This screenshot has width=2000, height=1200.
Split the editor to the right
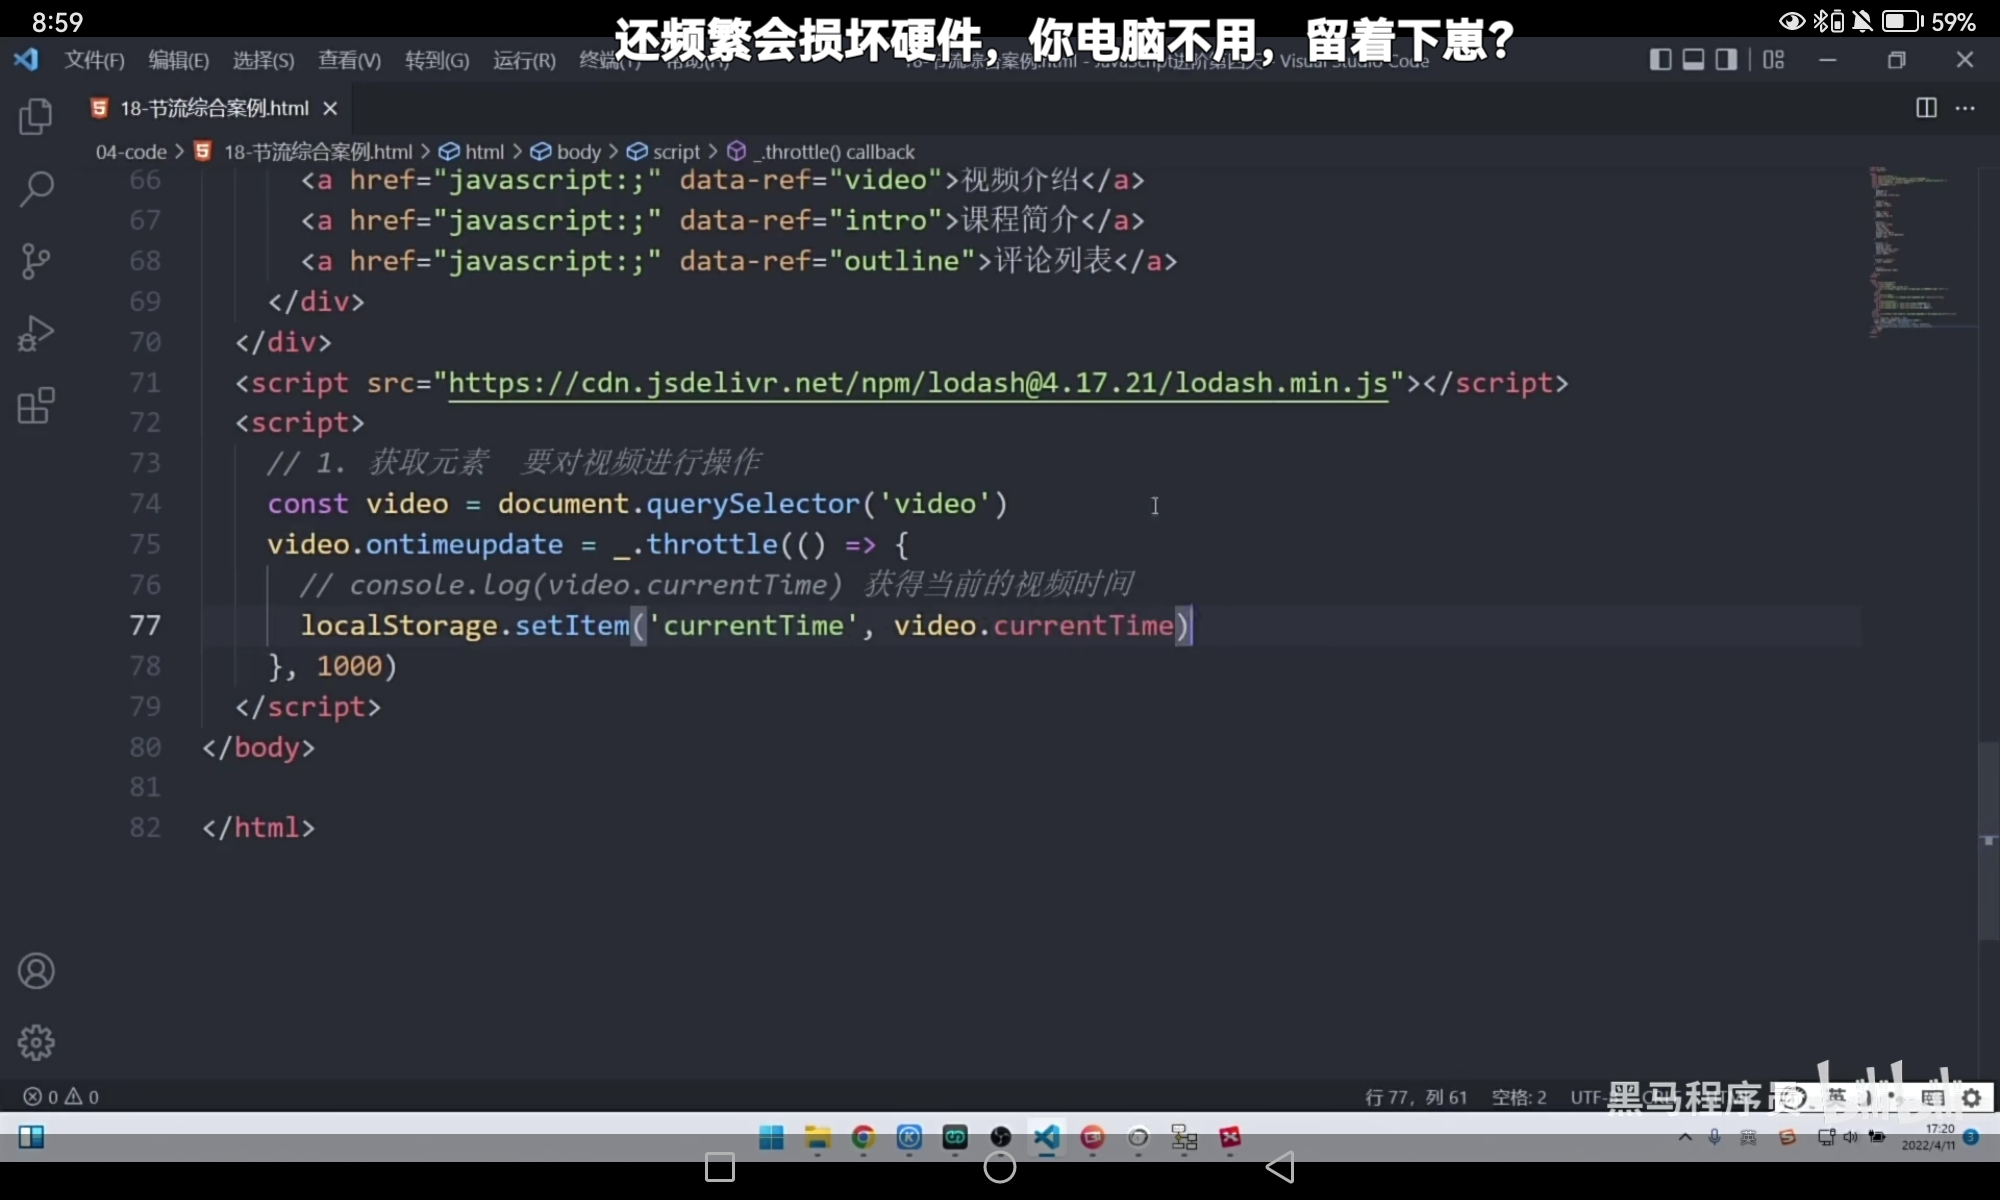[x=1926, y=108]
